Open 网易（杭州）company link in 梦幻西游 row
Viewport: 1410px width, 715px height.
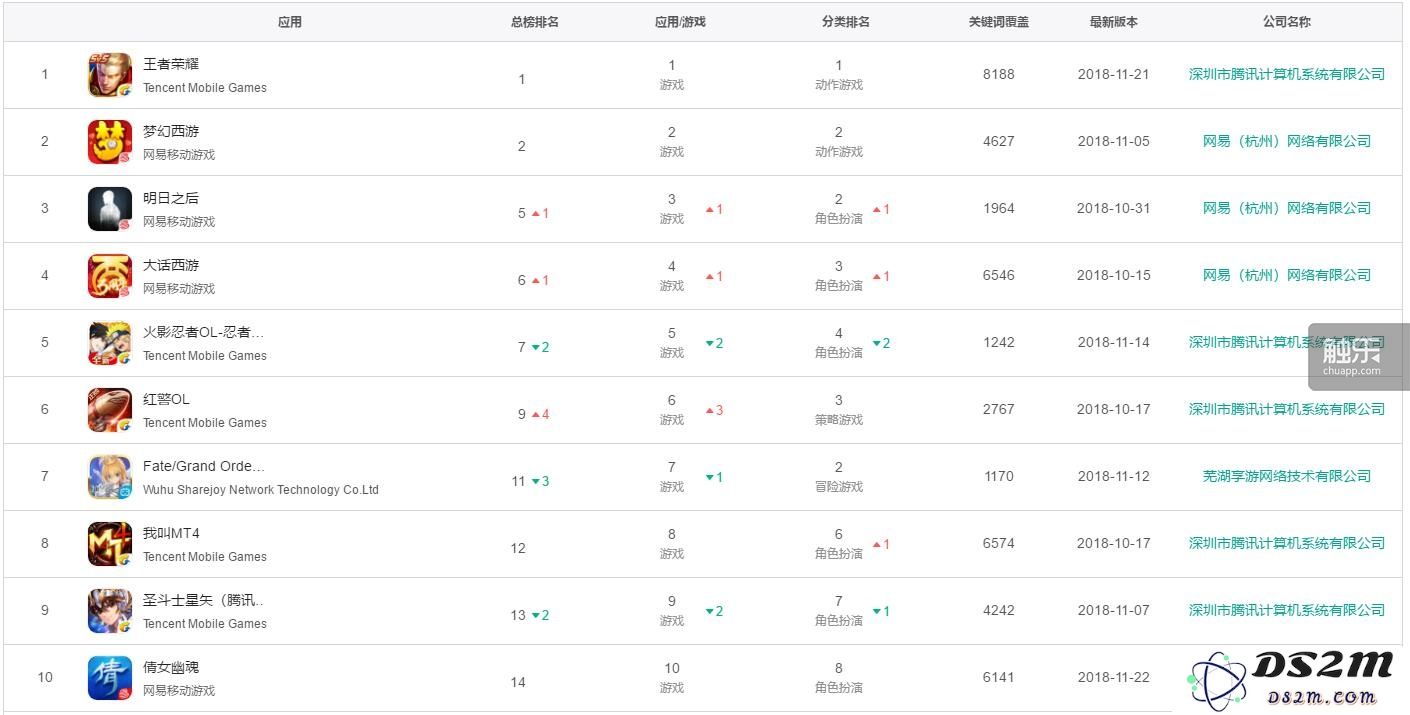coord(1286,141)
